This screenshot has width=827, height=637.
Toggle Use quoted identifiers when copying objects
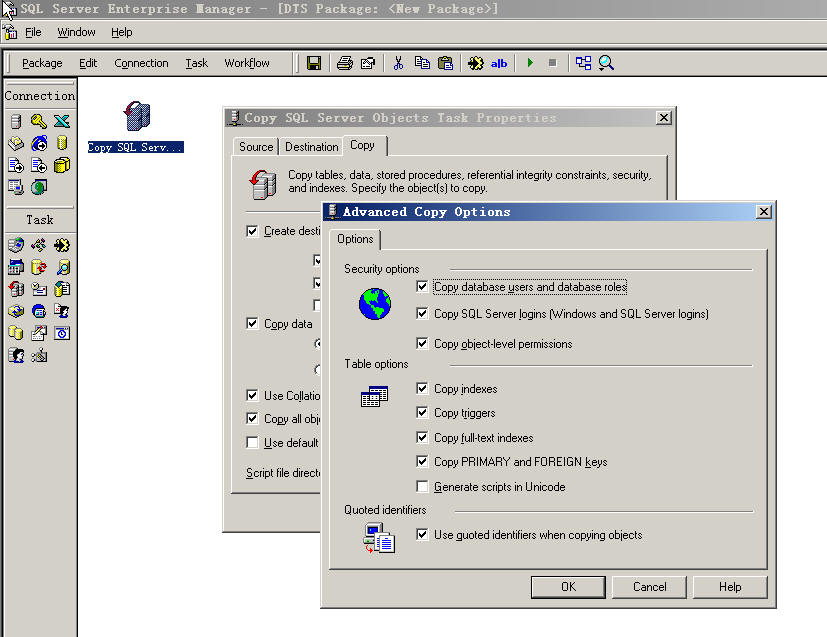(422, 534)
